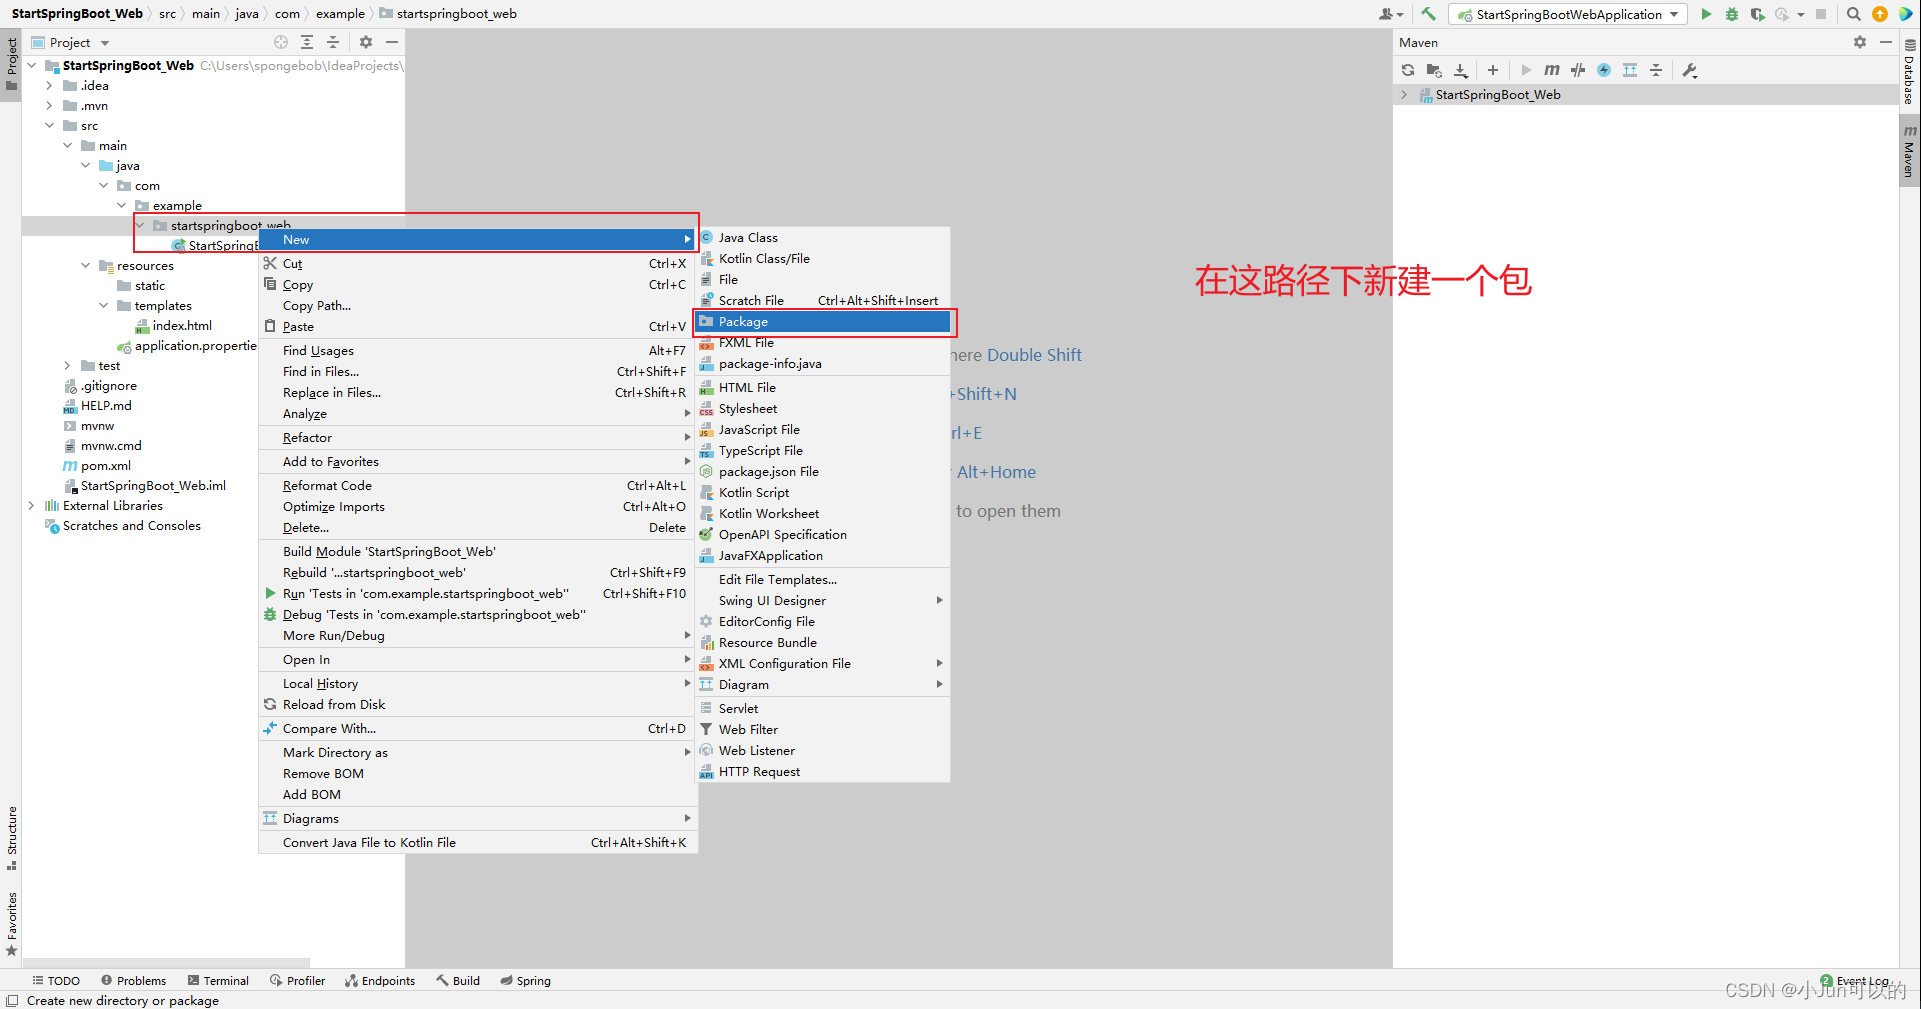This screenshot has height=1009, width=1921.
Task: Open the TODO tool window
Action: [56, 981]
